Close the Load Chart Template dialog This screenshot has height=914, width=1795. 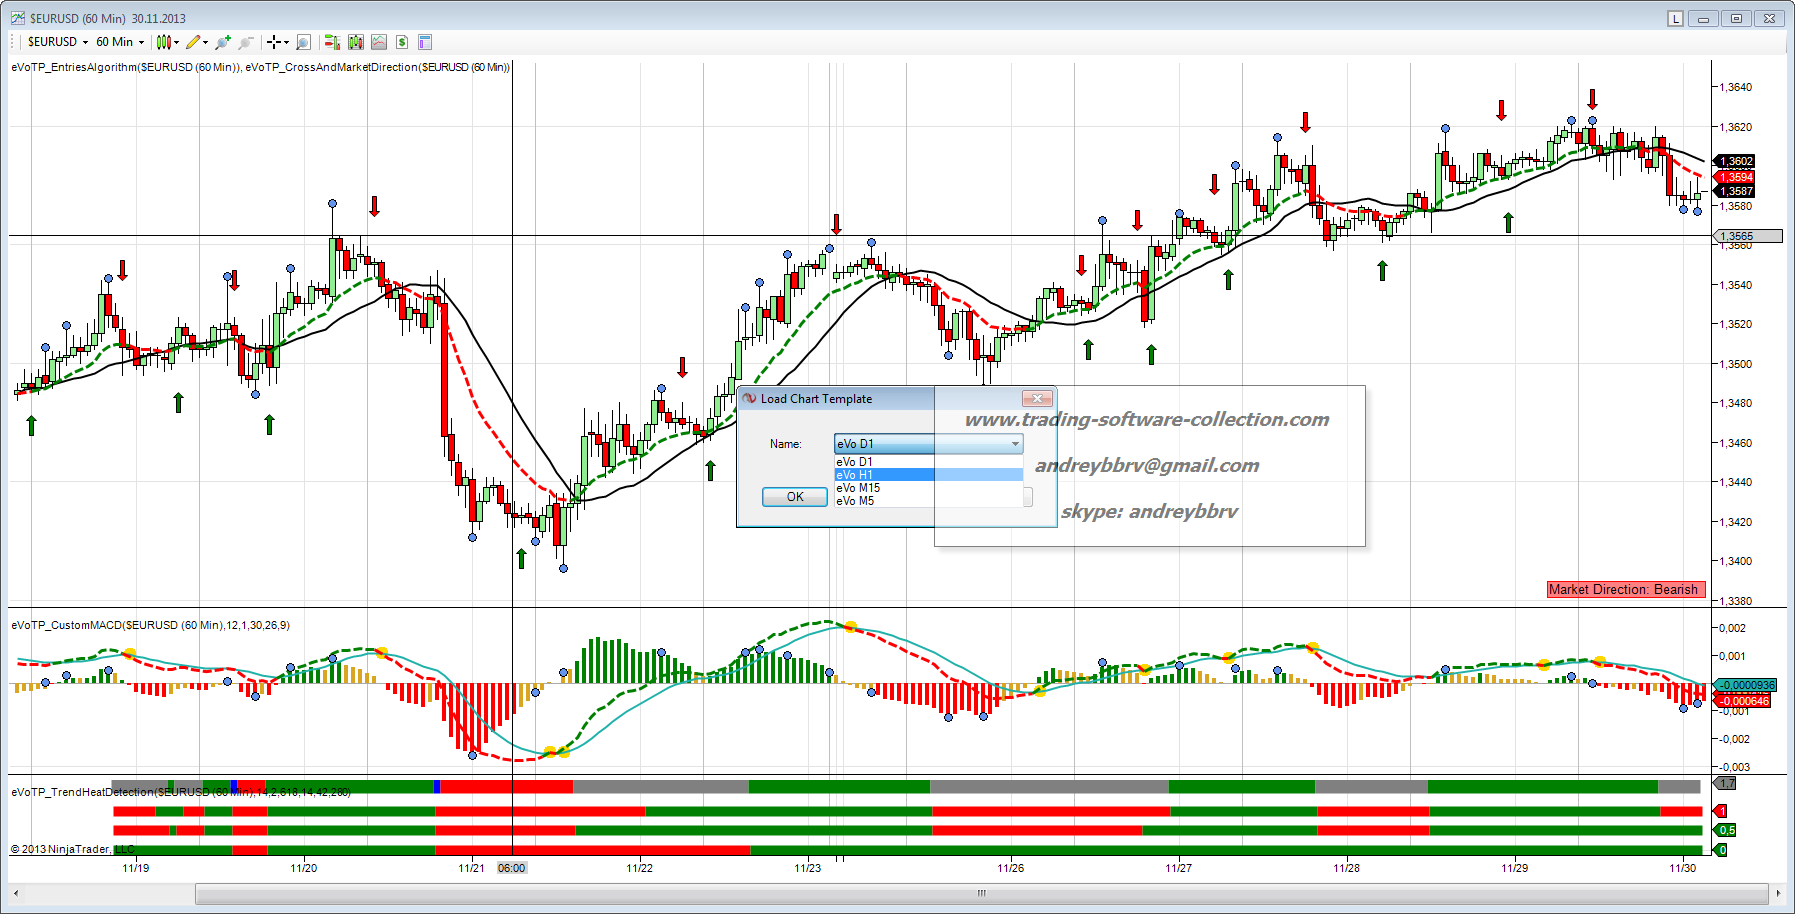click(1037, 398)
